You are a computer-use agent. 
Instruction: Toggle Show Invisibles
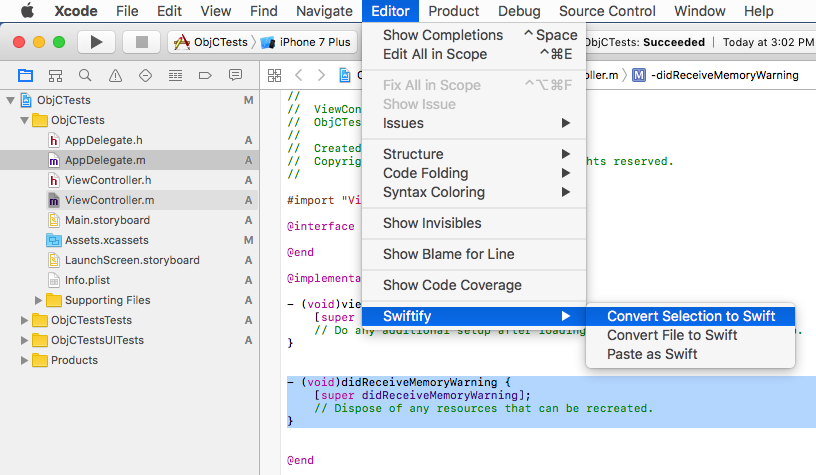pyautogui.click(x=474, y=223)
